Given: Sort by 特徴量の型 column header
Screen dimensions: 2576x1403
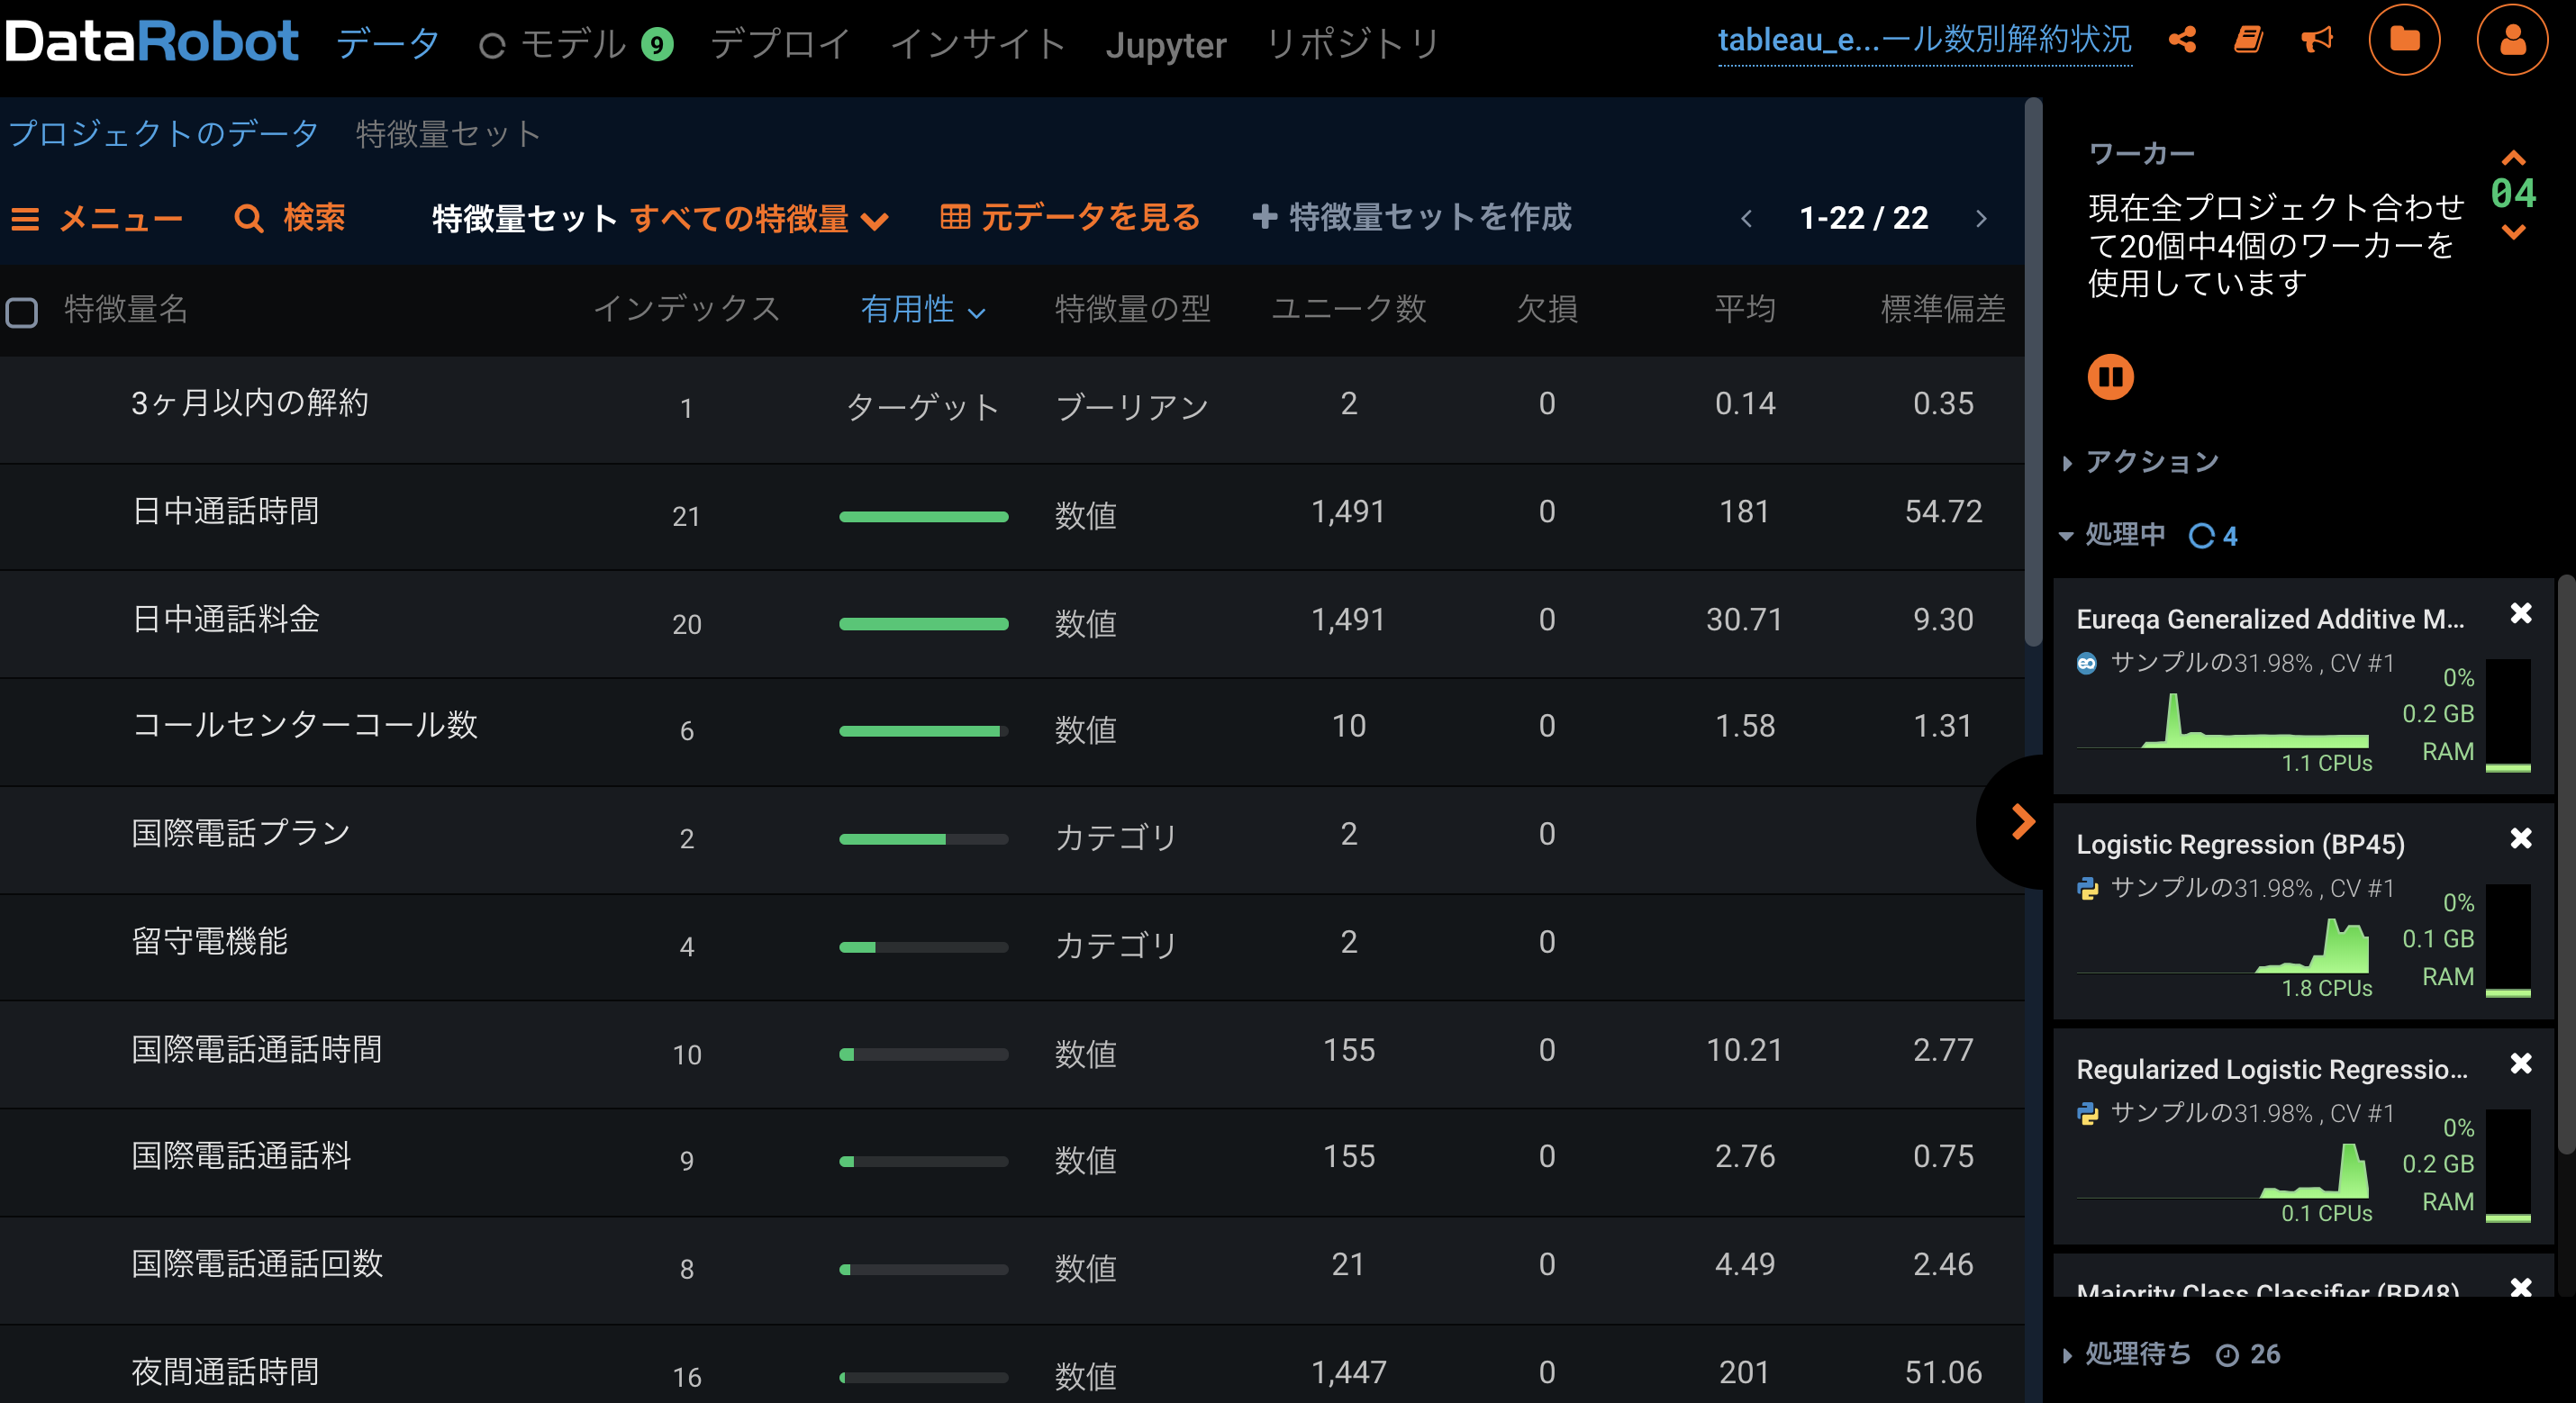Looking at the screenshot, I should 1132,309.
